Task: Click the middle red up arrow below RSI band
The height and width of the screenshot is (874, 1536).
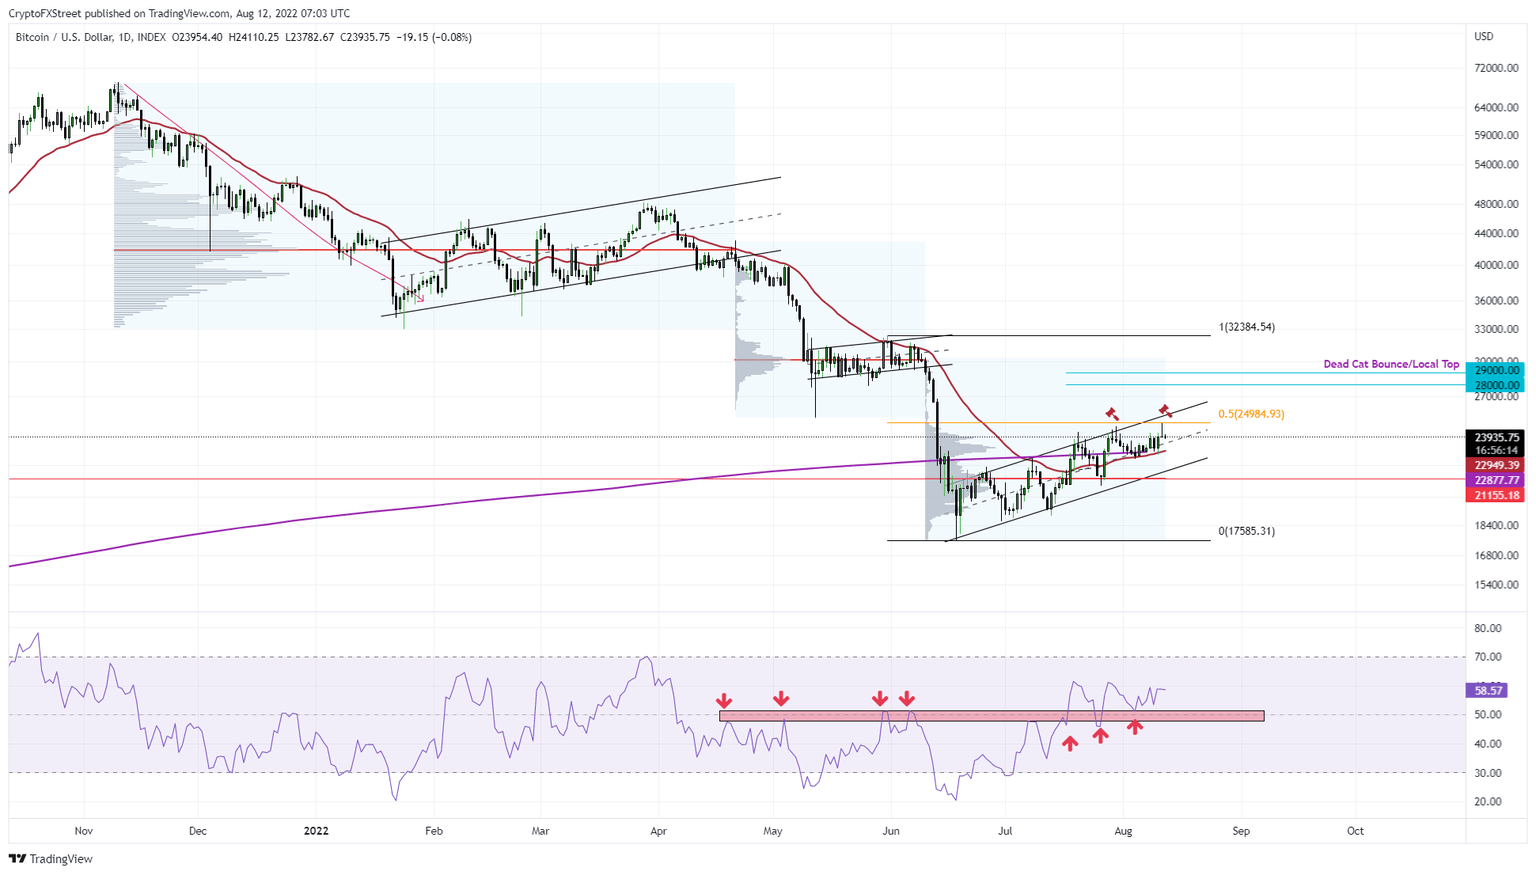Action: (x=1100, y=737)
